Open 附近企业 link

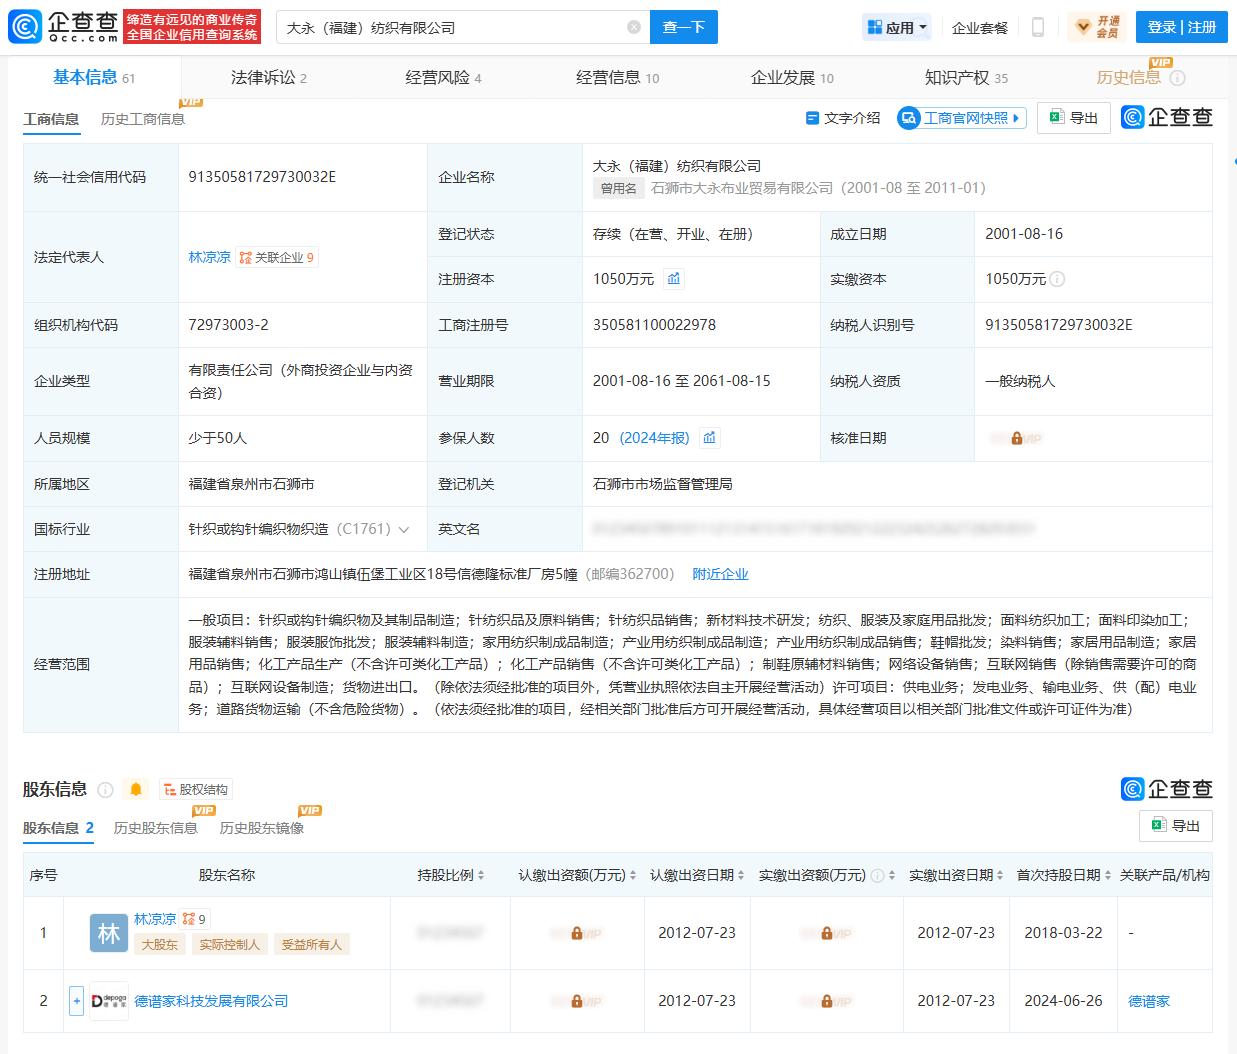click(720, 574)
